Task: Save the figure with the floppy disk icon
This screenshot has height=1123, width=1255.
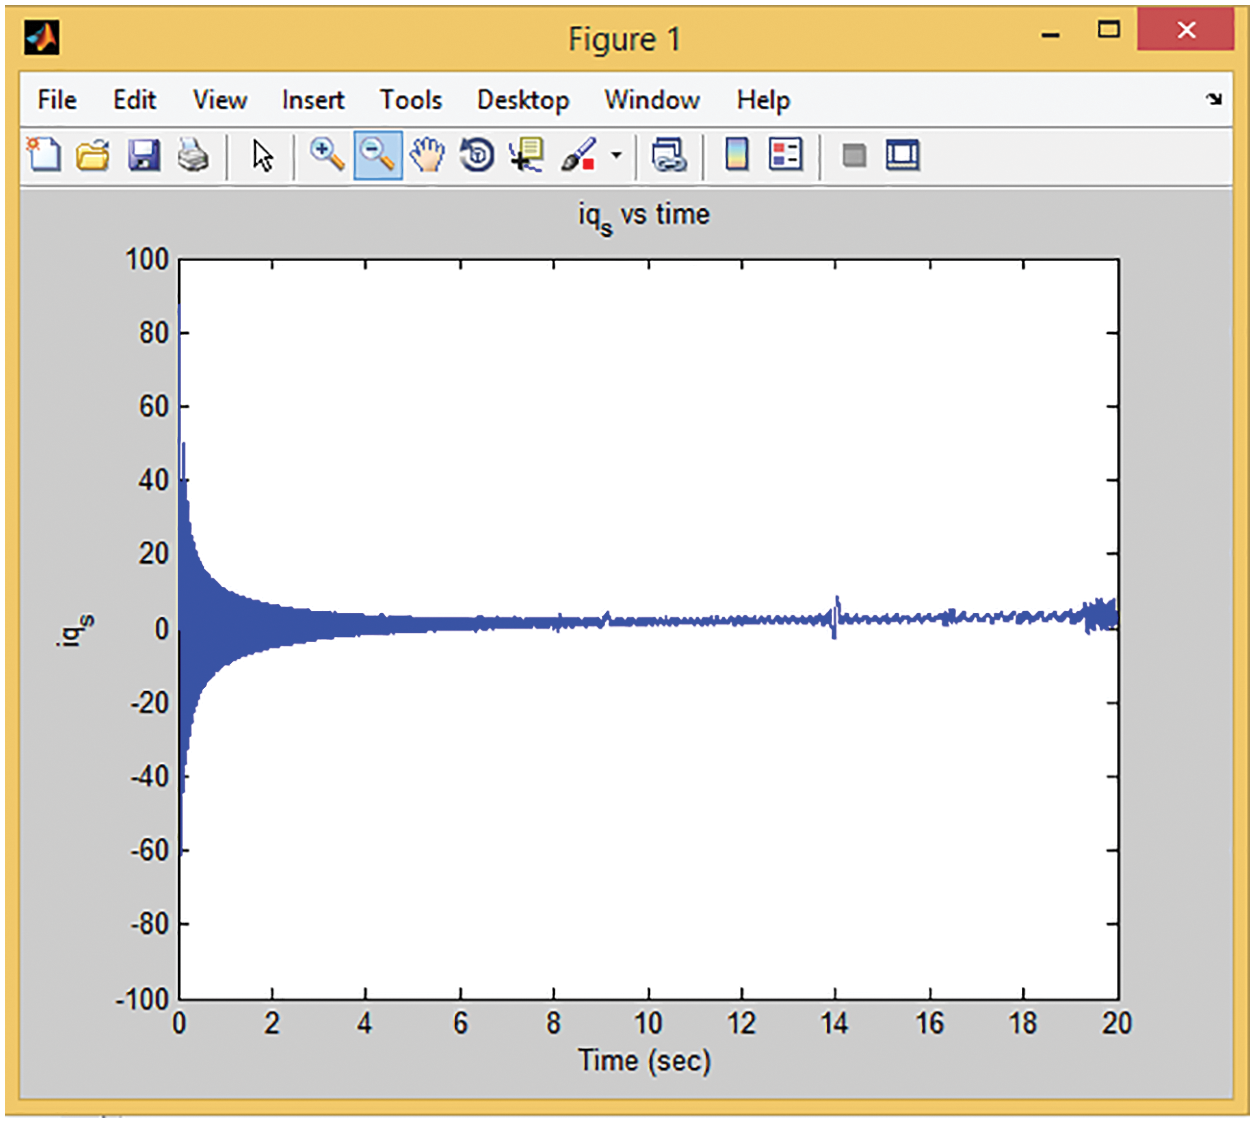Action: (x=144, y=155)
